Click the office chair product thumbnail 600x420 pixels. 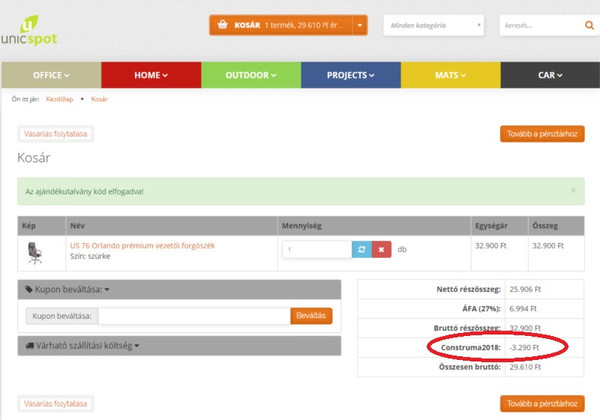[x=37, y=251]
